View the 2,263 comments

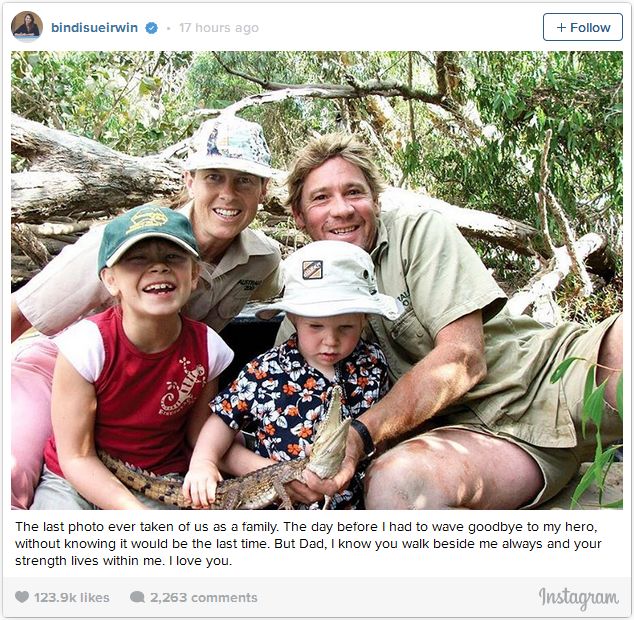[x=204, y=597]
